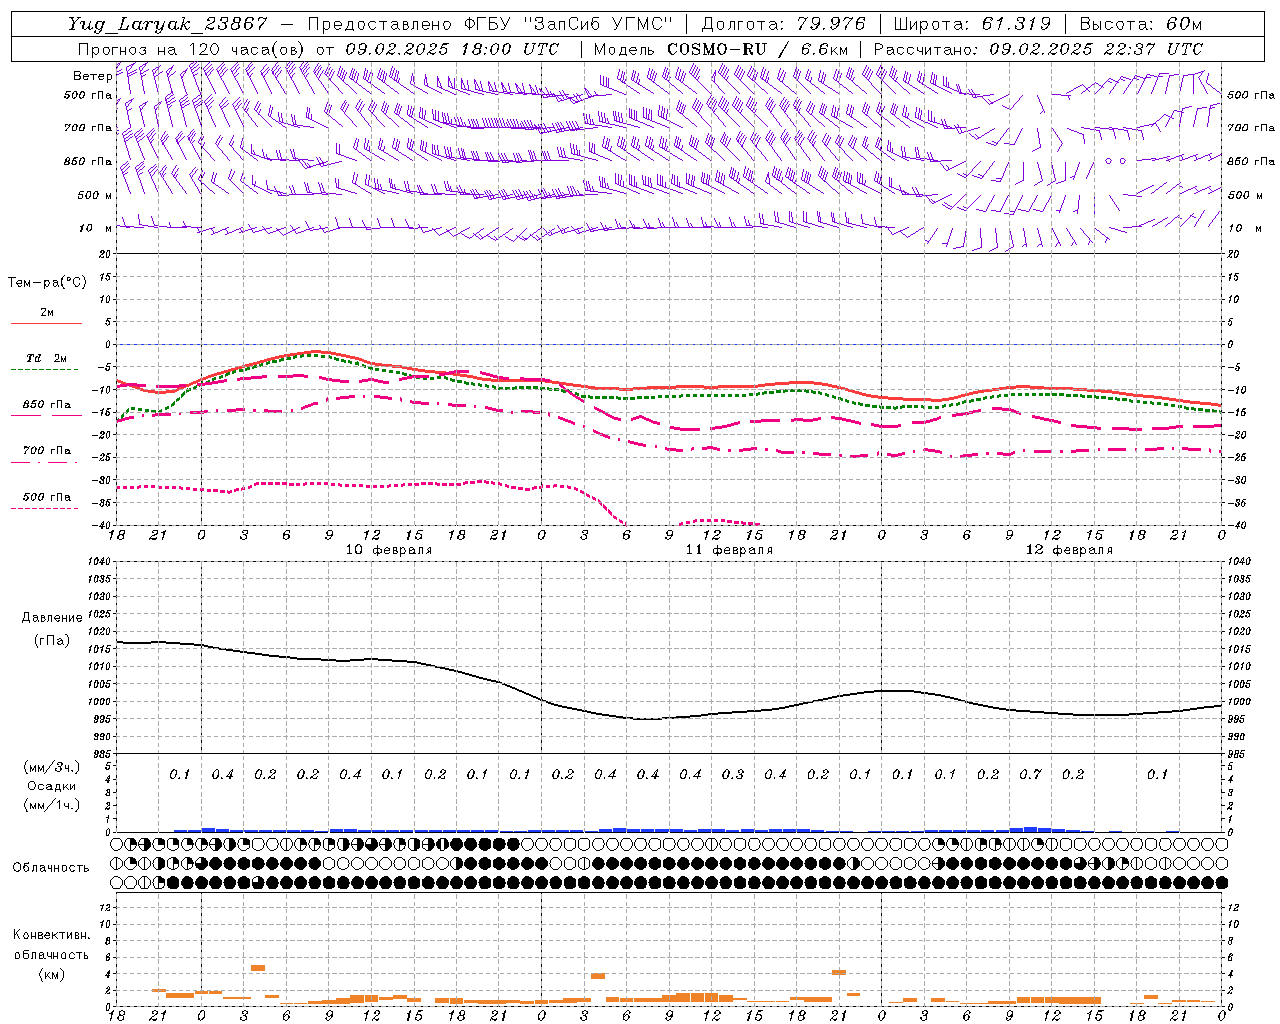Click the 0.7 precipitation value
This screenshot has width=1280, height=1024.
(1030, 774)
